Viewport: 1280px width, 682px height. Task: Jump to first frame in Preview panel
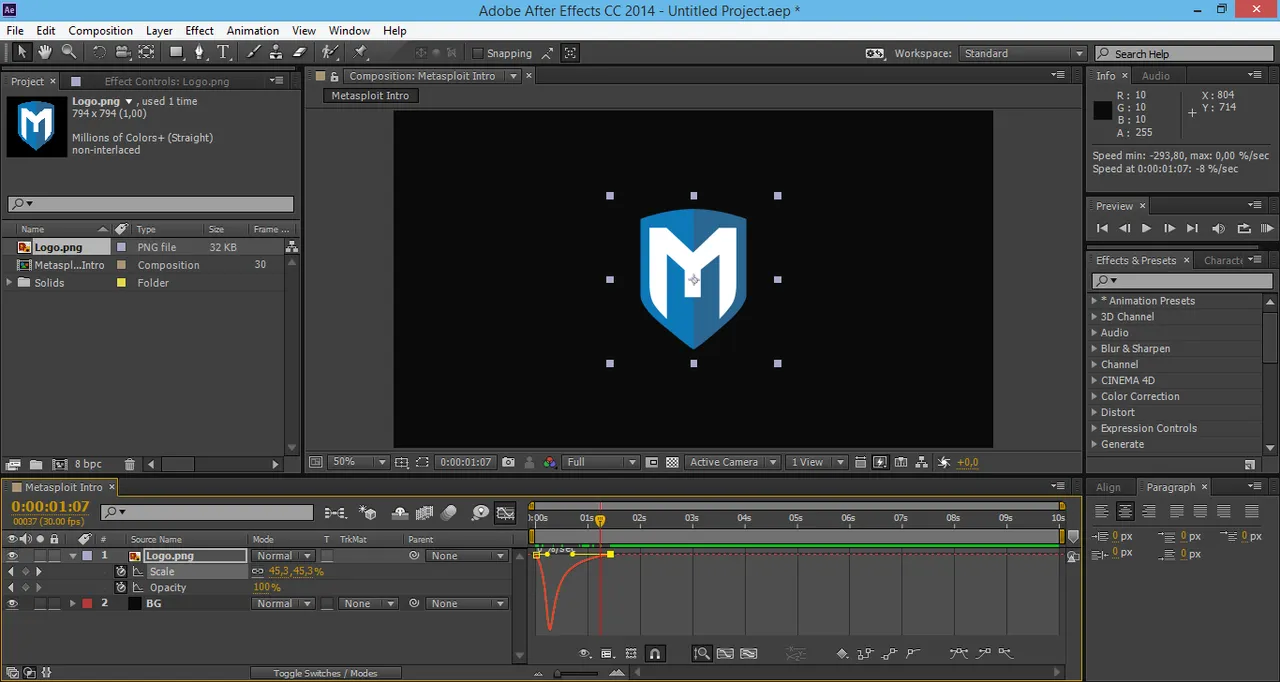[1102, 228]
